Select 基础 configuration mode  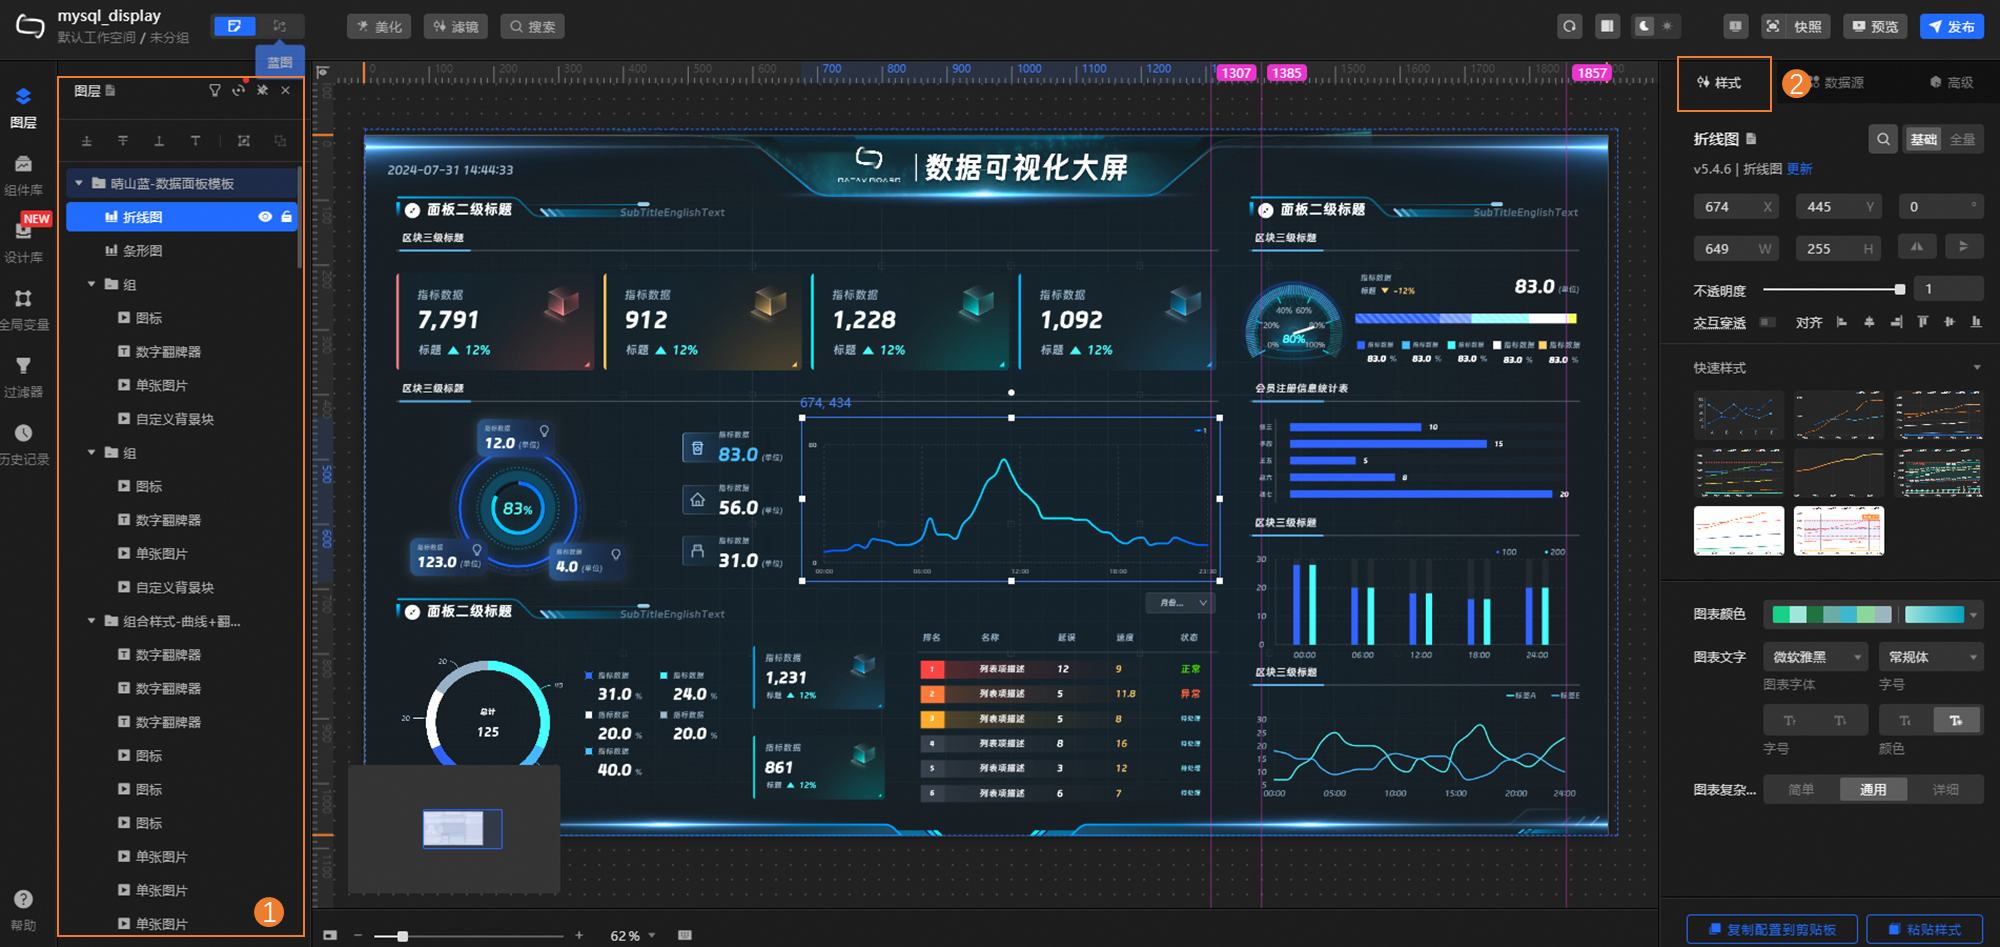click(1923, 139)
